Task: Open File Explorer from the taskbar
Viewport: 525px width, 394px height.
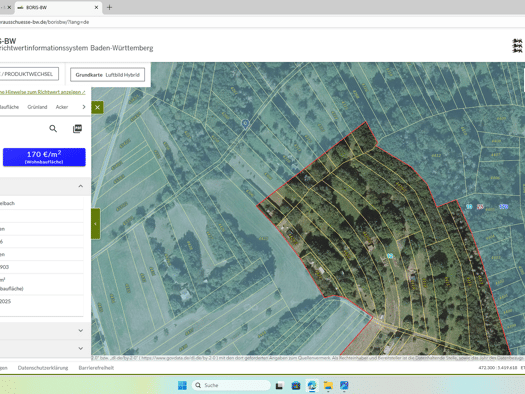Action: 328,386
